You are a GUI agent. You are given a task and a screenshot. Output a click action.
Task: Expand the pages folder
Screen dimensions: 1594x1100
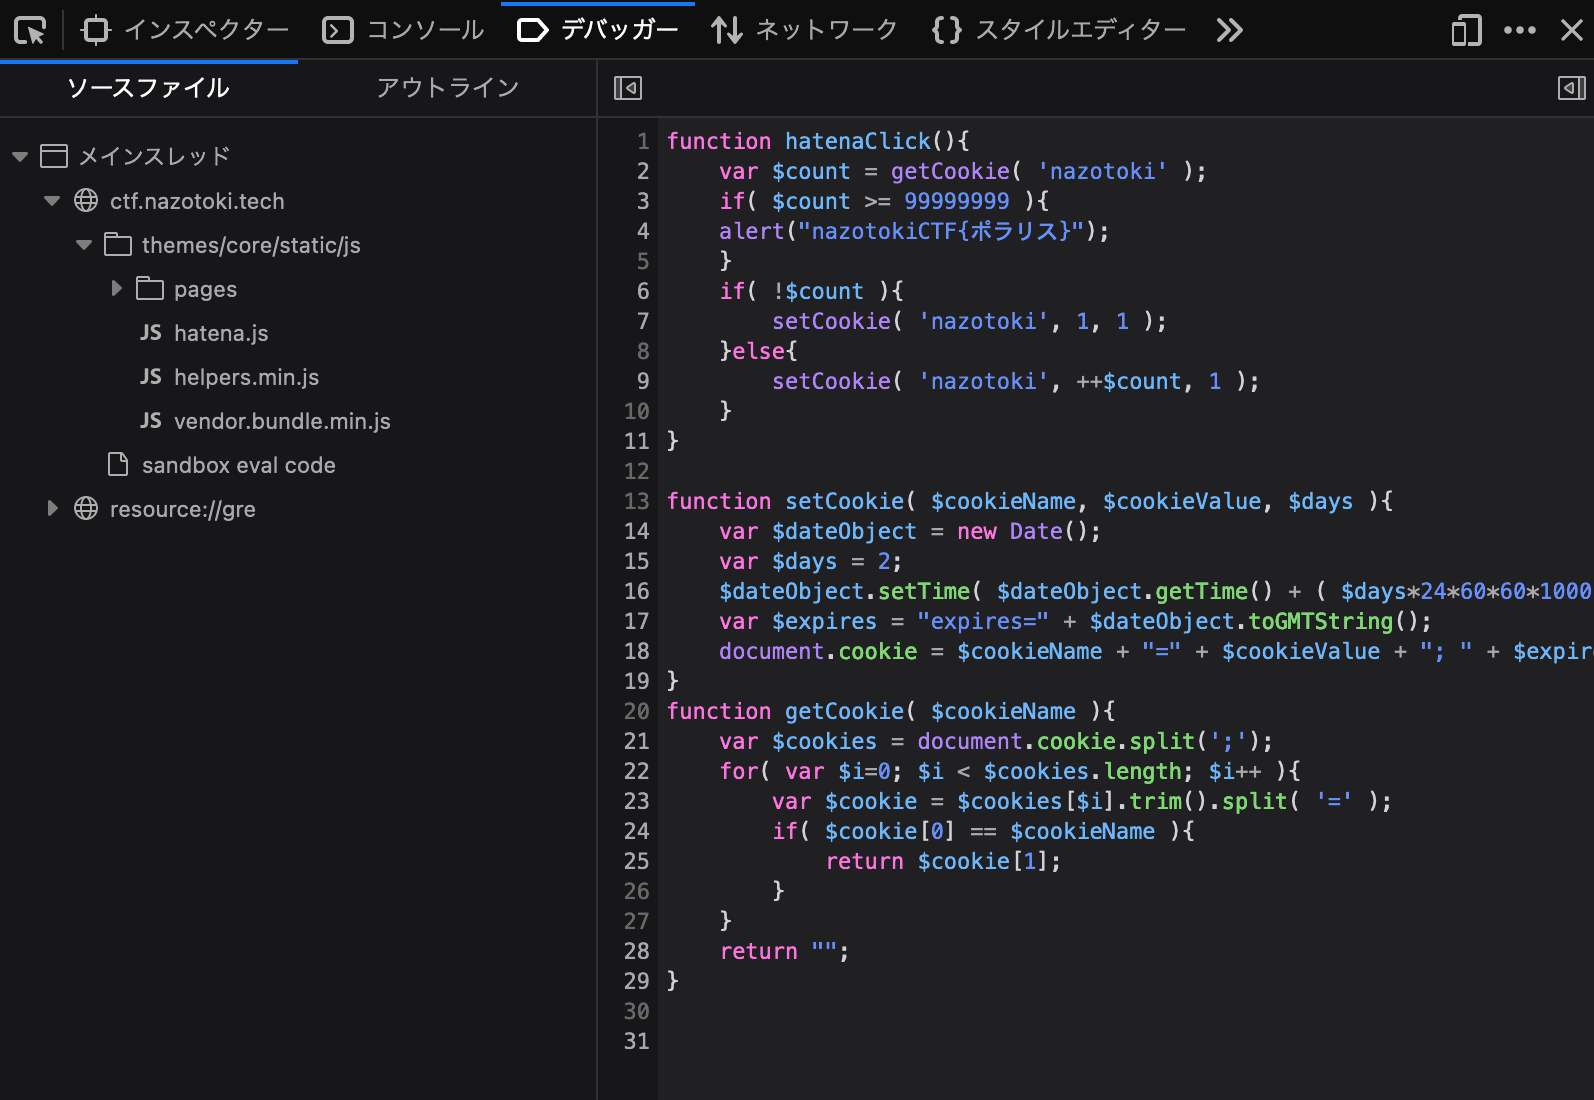click(116, 289)
